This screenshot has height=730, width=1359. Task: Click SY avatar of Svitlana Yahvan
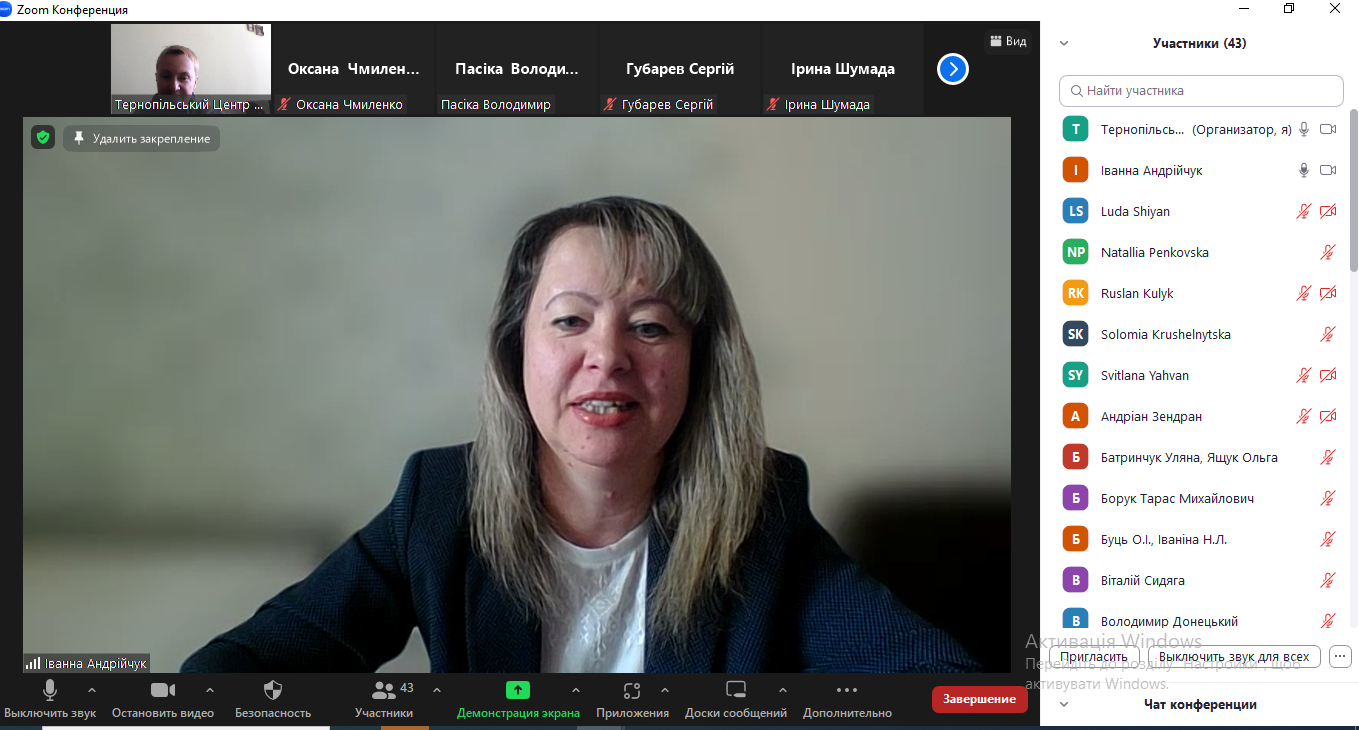pyautogui.click(x=1076, y=375)
